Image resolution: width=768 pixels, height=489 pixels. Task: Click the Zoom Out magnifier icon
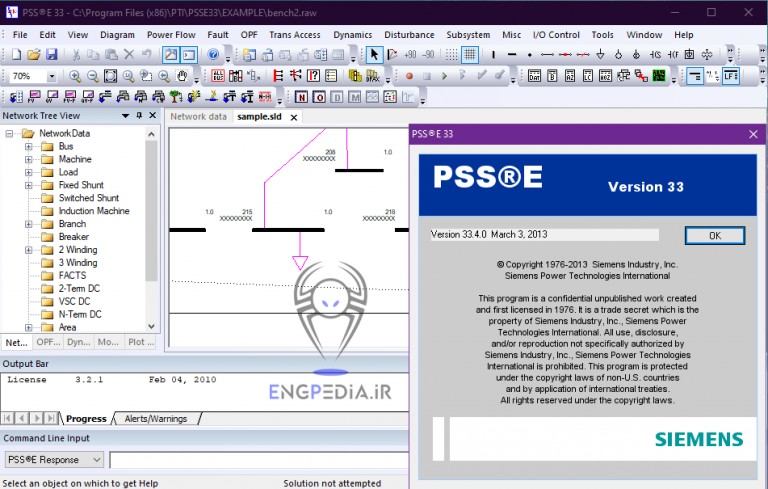coord(93,76)
